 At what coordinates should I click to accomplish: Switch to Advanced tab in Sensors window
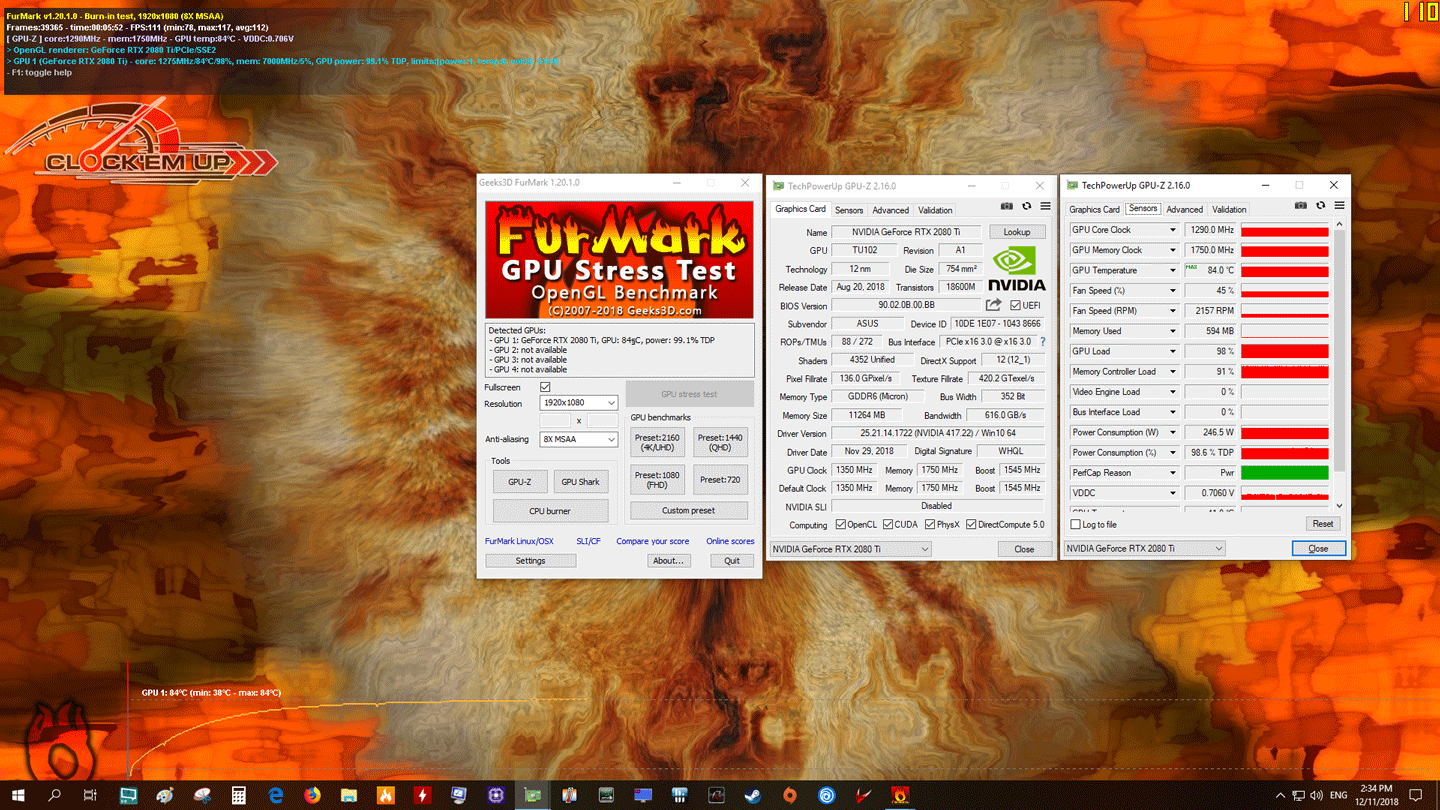1184,209
